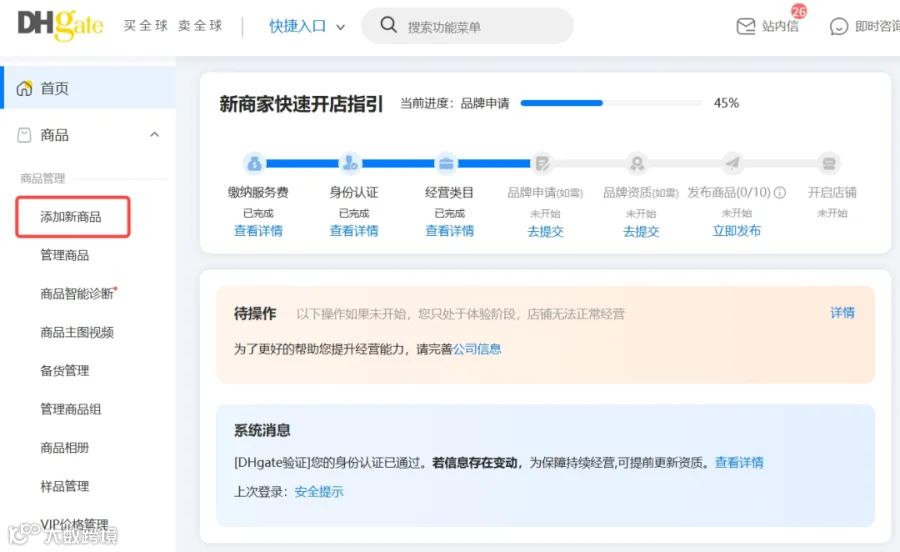Click the 开启店铺 shop step icon
This screenshot has height=552, width=900.
pos(829,164)
